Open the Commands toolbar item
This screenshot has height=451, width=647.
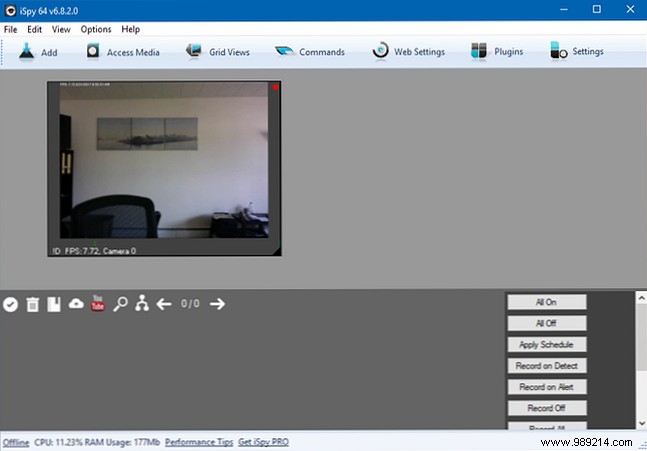(310, 52)
